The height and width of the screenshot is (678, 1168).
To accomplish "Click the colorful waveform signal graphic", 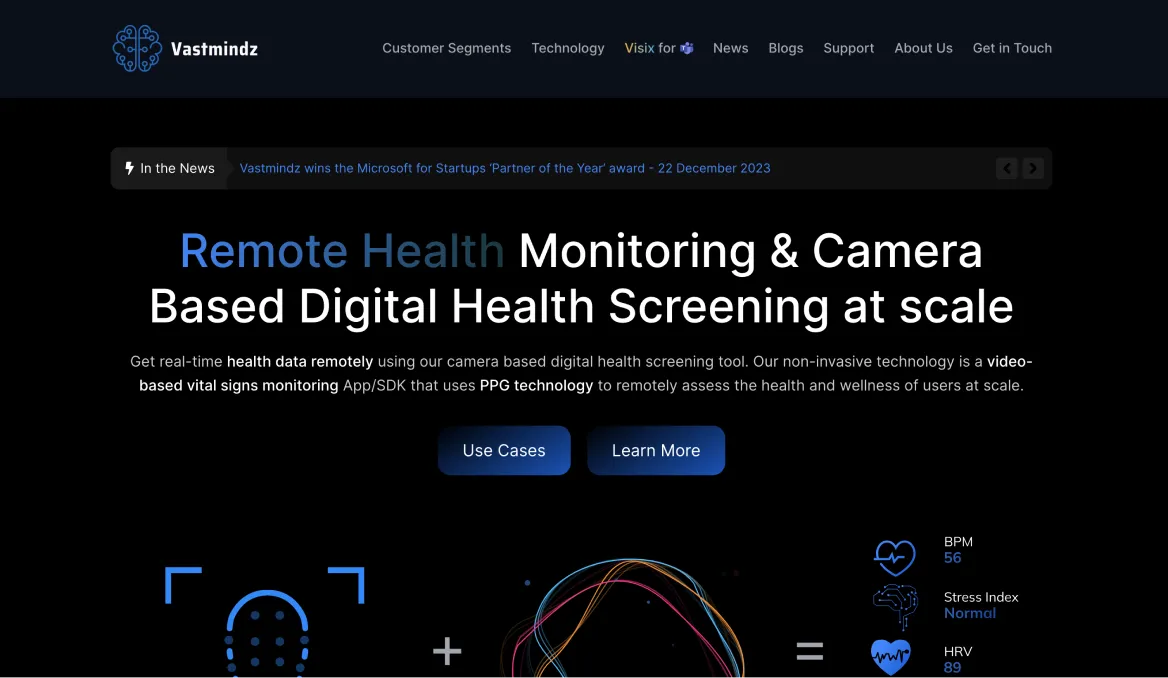I will 624,618.
